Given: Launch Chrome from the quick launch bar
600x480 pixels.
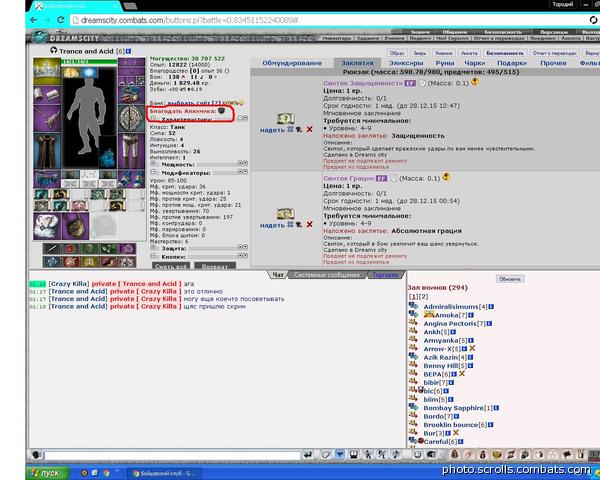Looking at the screenshot, I should pyautogui.click(x=106, y=473).
